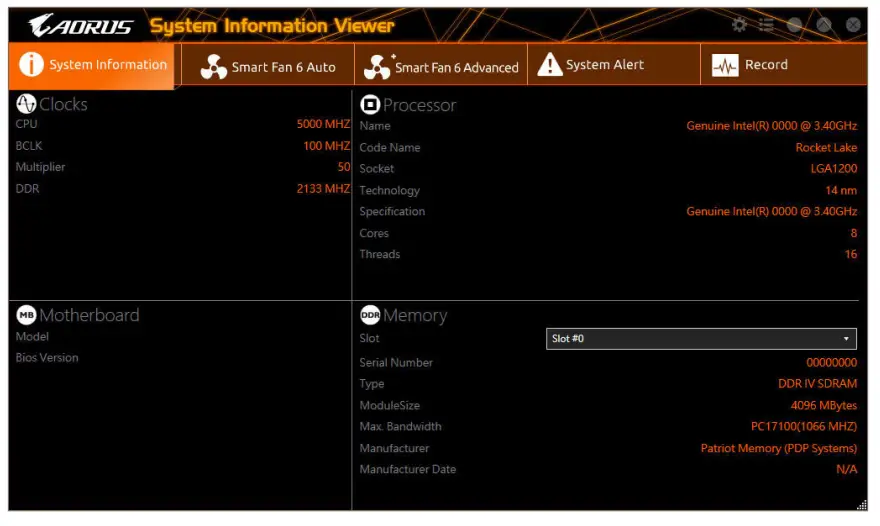Click the Processor section heading

point(419,105)
